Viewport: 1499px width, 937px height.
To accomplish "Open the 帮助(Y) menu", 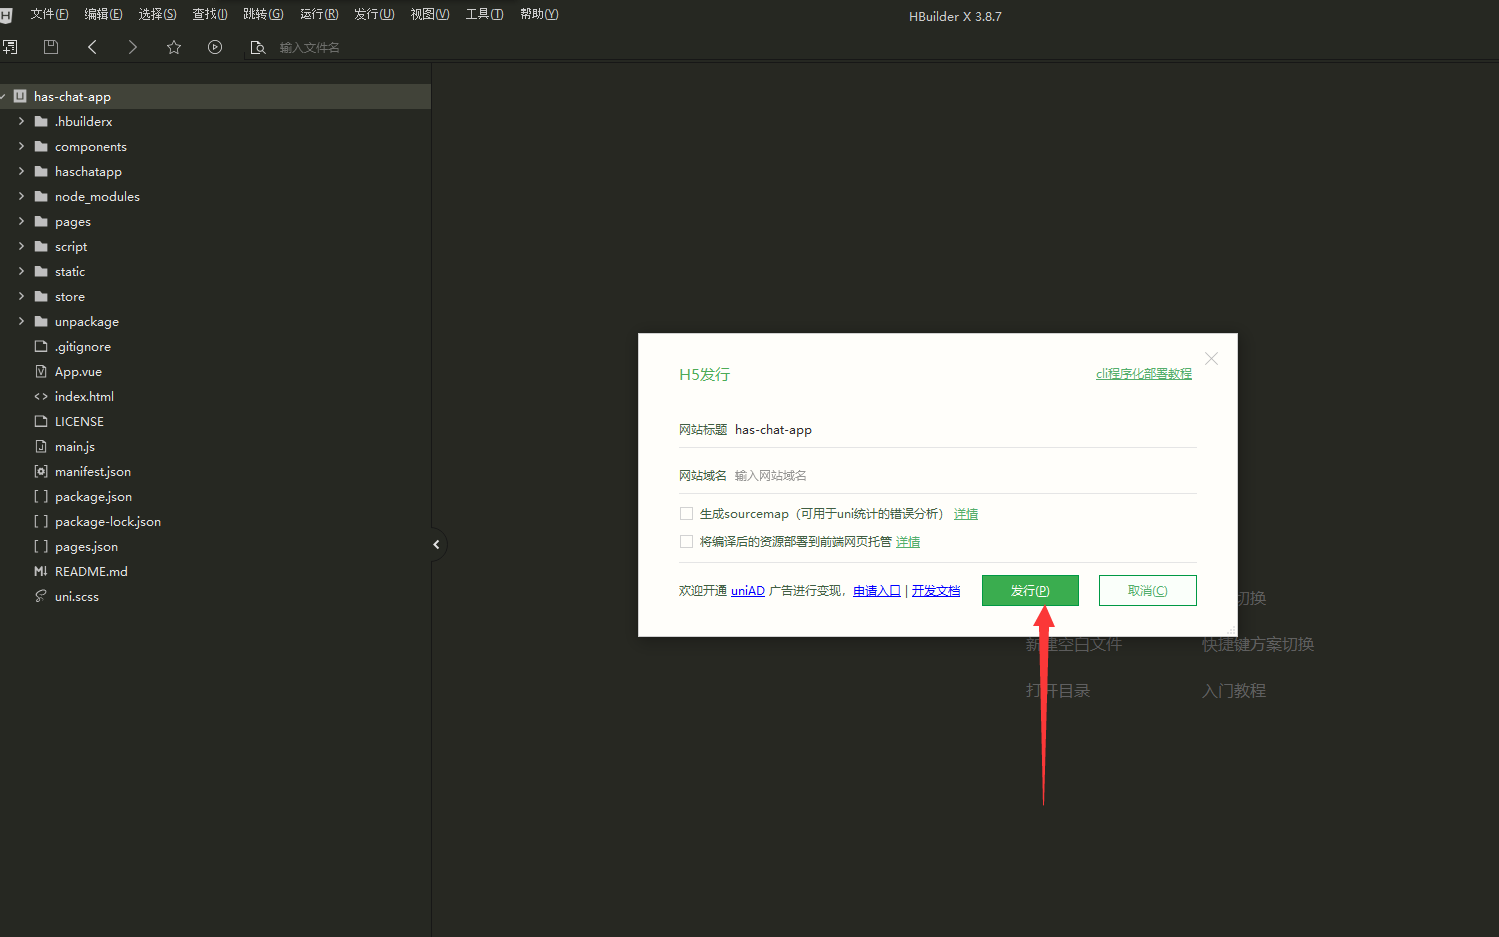I will click(x=539, y=14).
